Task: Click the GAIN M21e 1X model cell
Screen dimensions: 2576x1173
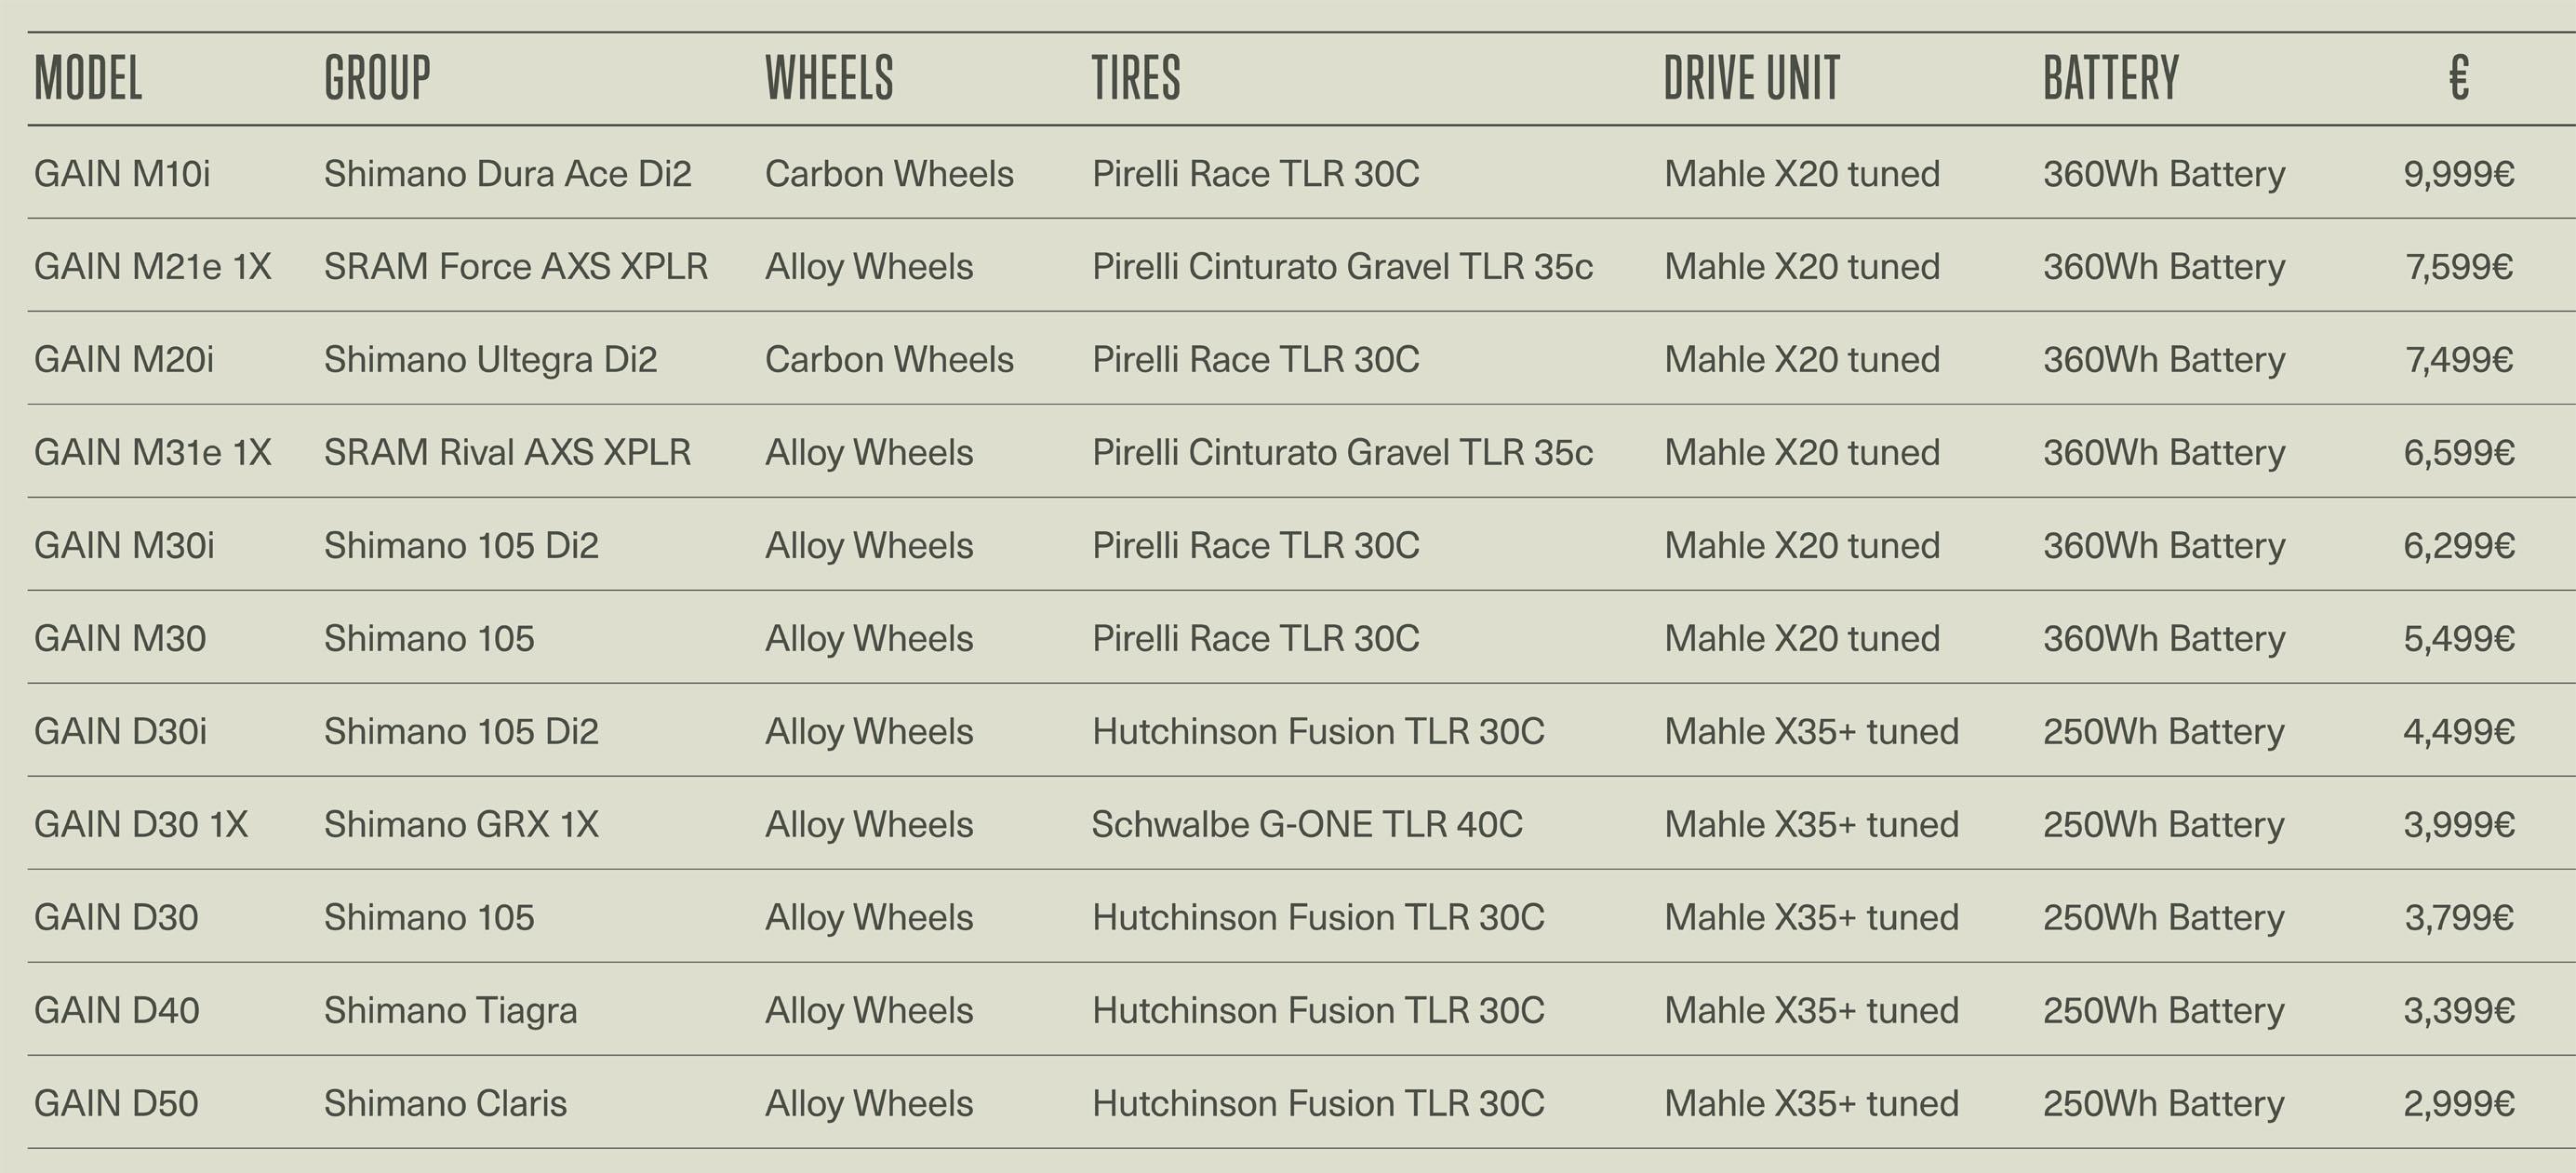Action: pos(153,267)
